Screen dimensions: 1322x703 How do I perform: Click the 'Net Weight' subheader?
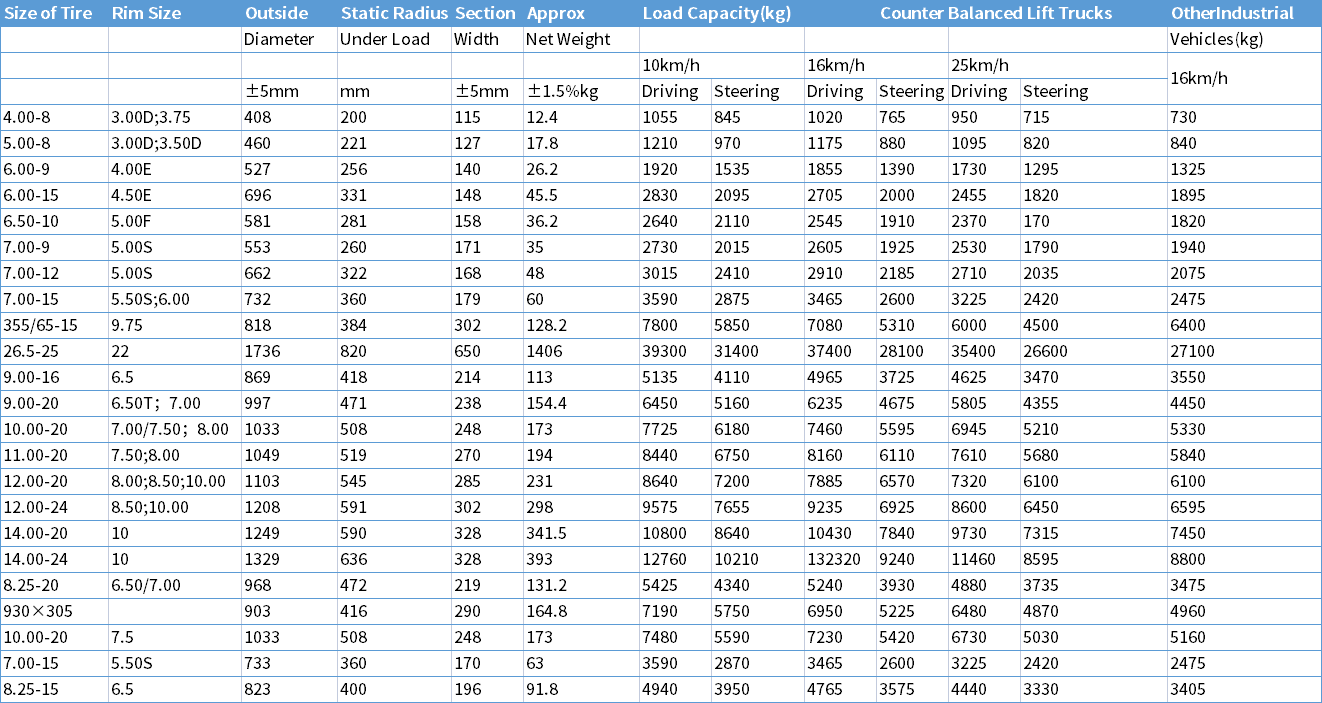coord(568,40)
